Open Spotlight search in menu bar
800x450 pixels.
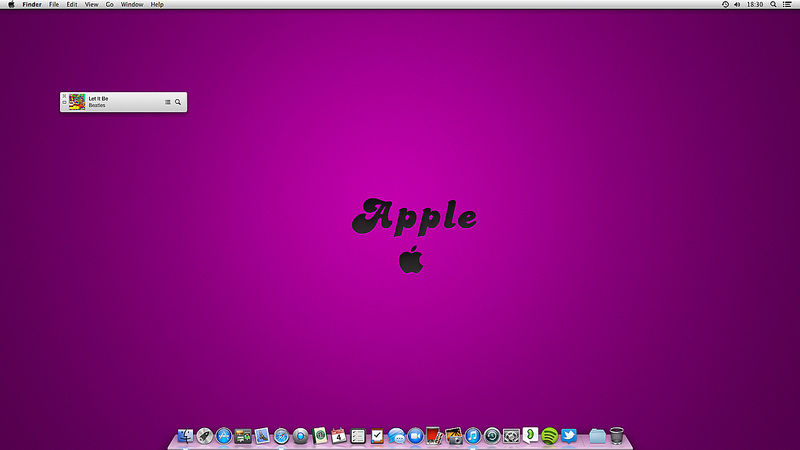[773, 4]
